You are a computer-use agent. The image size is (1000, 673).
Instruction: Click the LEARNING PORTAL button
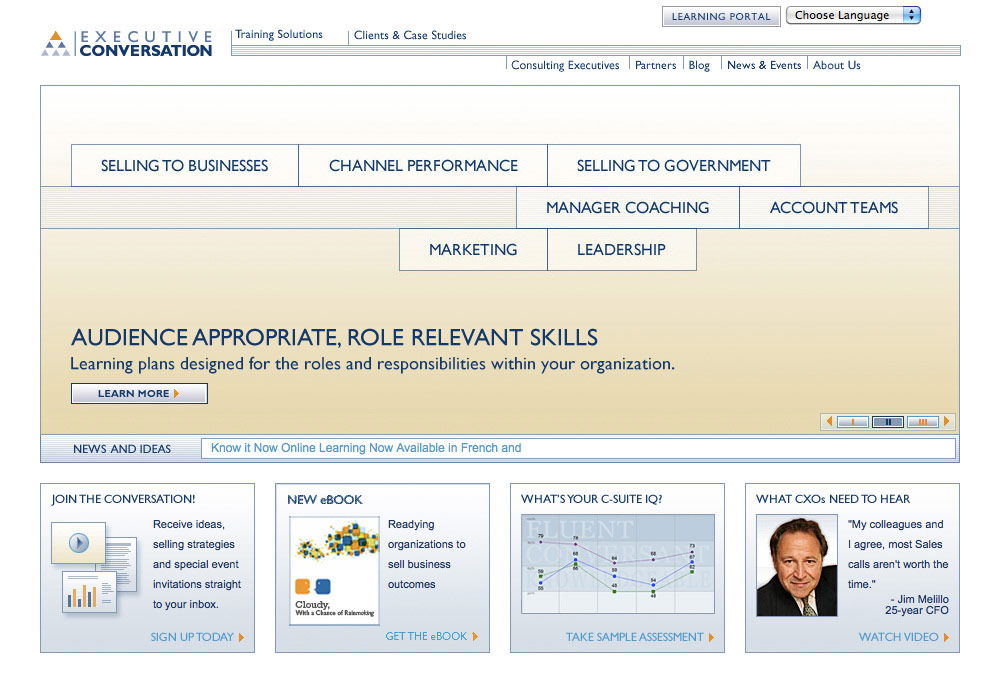coord(721,16)
